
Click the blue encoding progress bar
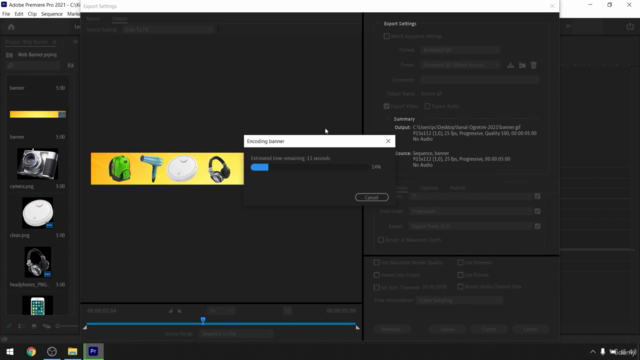click(x=260, y=167)
